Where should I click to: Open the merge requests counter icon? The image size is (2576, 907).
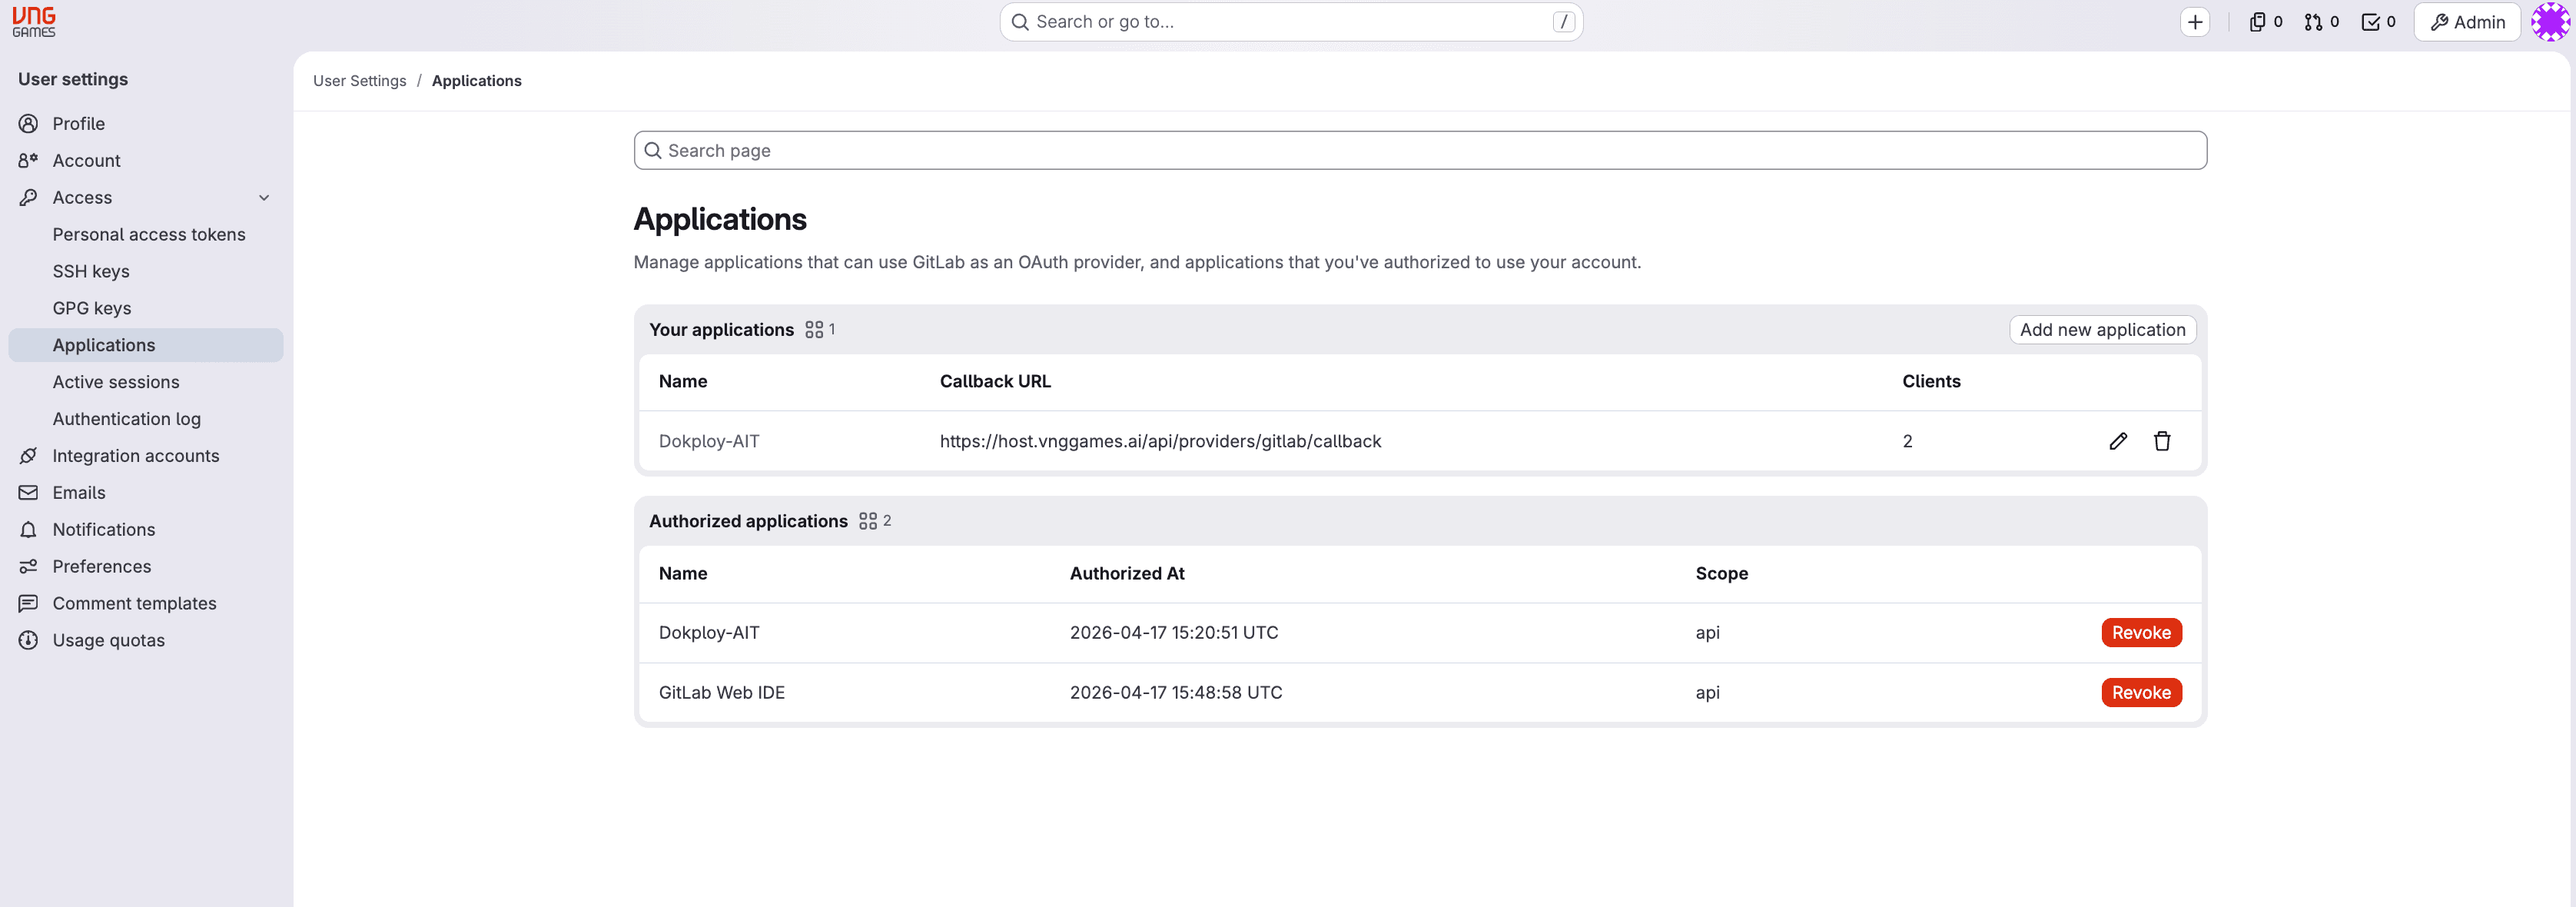click(2313, 21)
